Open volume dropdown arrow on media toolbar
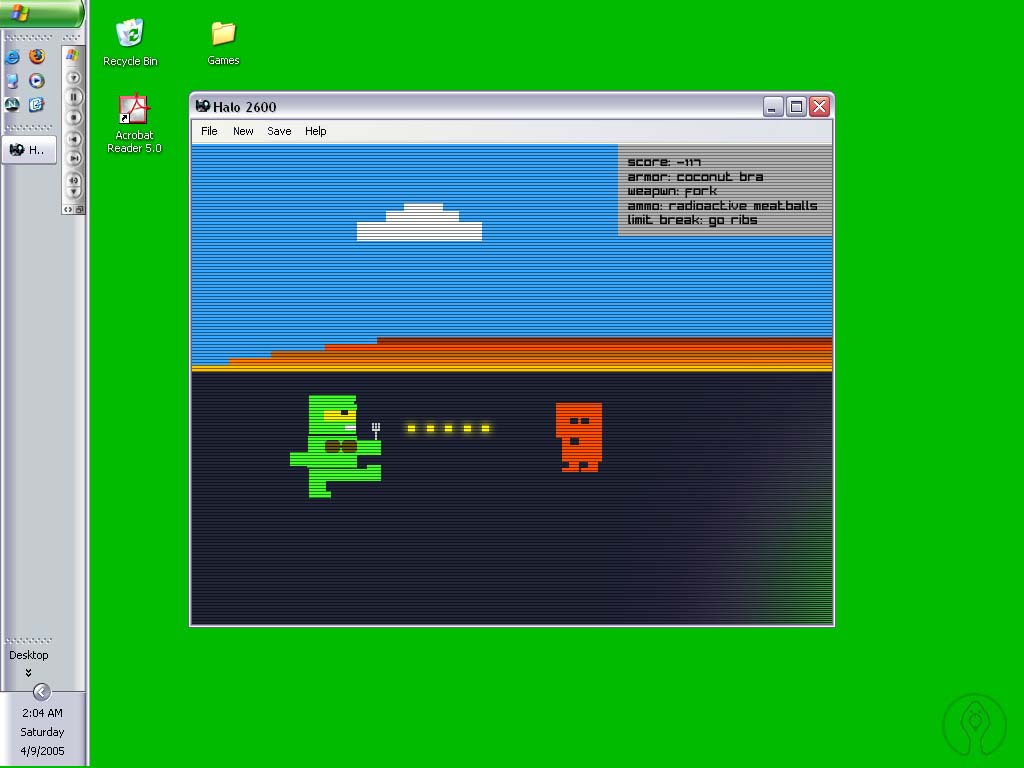The height and width of the screenshot is (768, 1024). coord(74,192)
